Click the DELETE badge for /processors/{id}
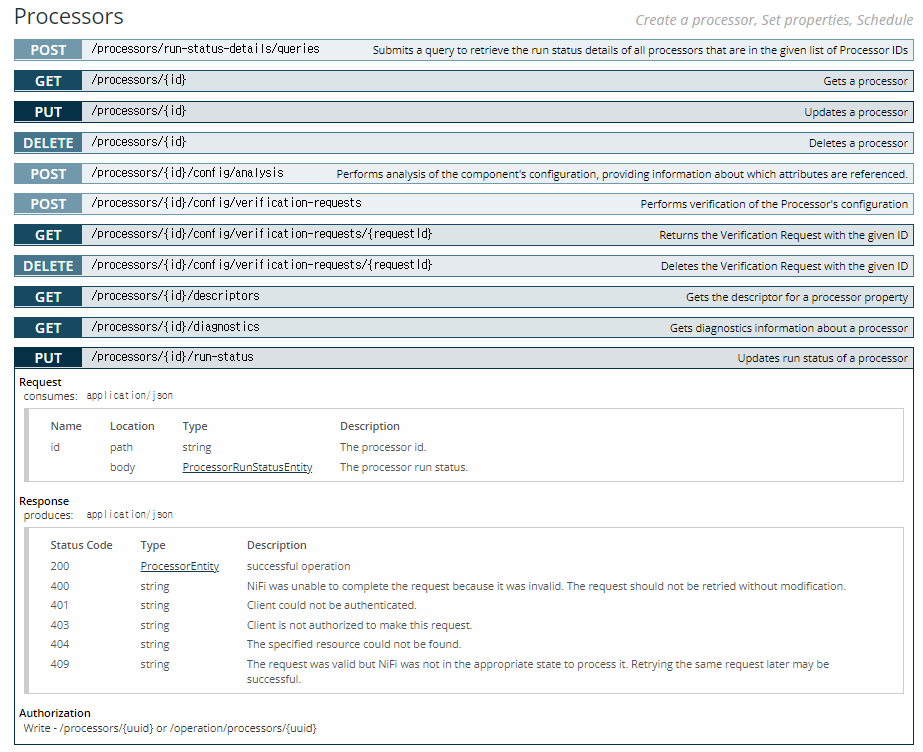 click(48, 143)
